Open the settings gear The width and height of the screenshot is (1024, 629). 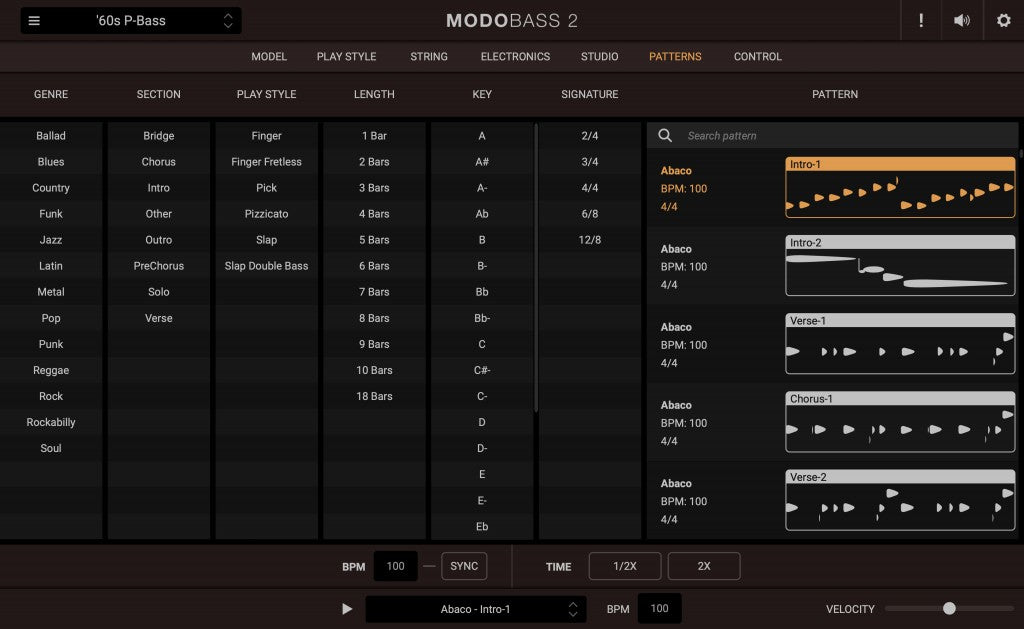tap(1005, 20)
